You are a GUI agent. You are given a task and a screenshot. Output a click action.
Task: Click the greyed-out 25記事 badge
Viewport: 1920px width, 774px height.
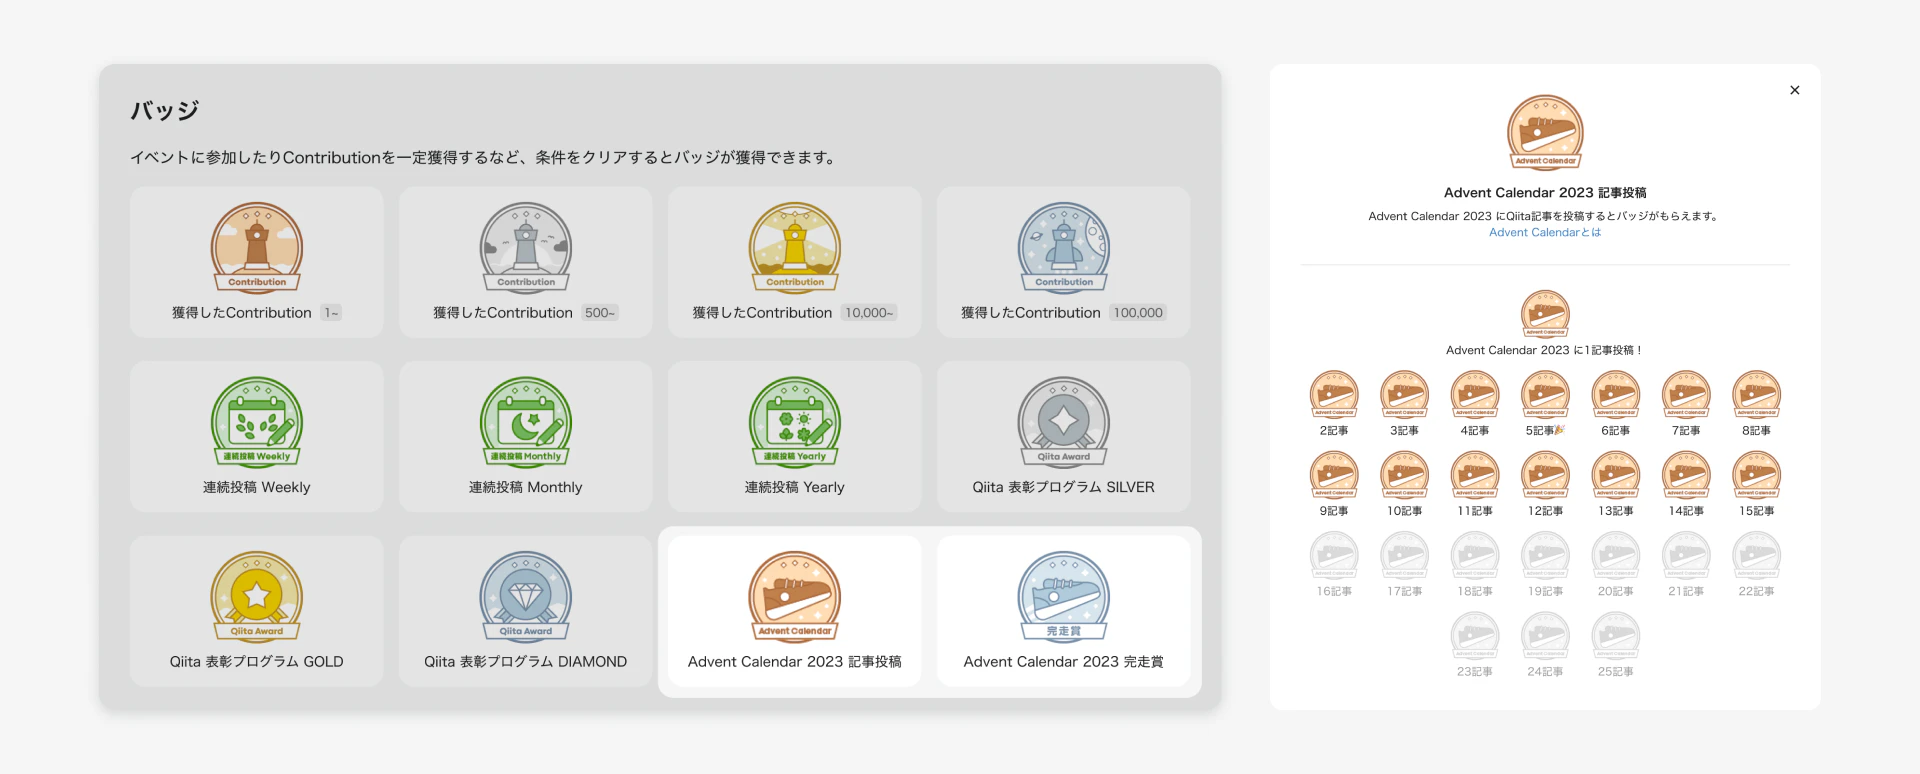point(1616,636)
